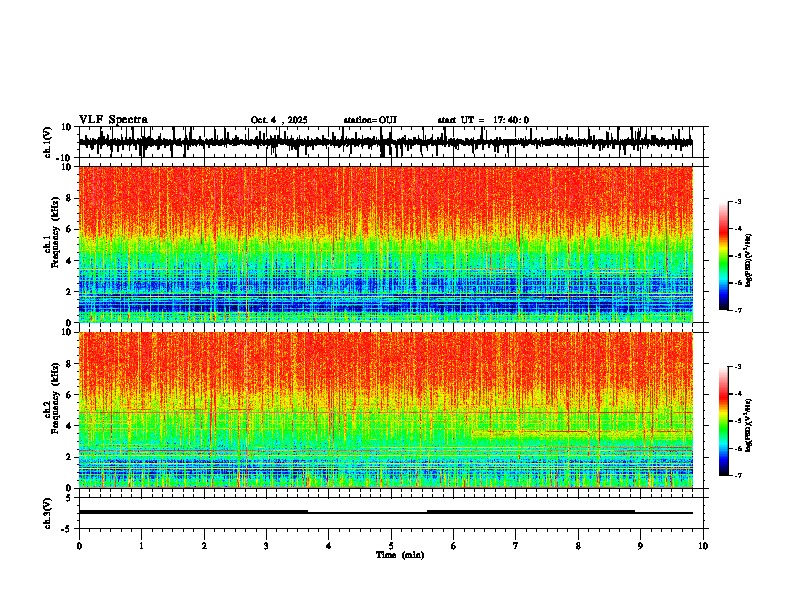792x612 pixels.
Task: Click the 'ch.3(V)' axis label
Action: click(48, 513)
